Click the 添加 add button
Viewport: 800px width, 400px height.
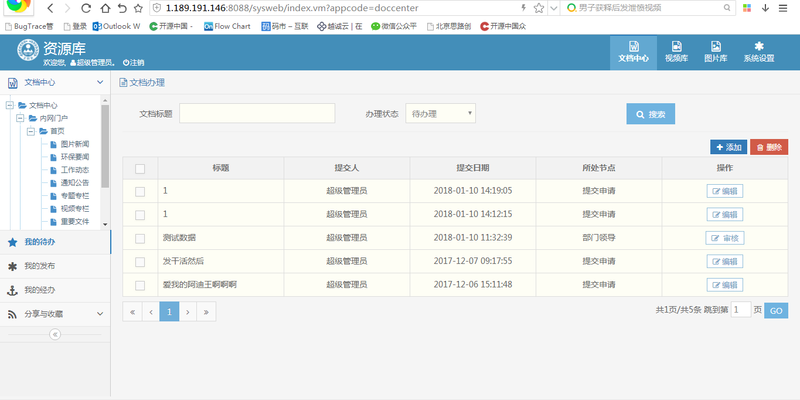coord(729,147)
